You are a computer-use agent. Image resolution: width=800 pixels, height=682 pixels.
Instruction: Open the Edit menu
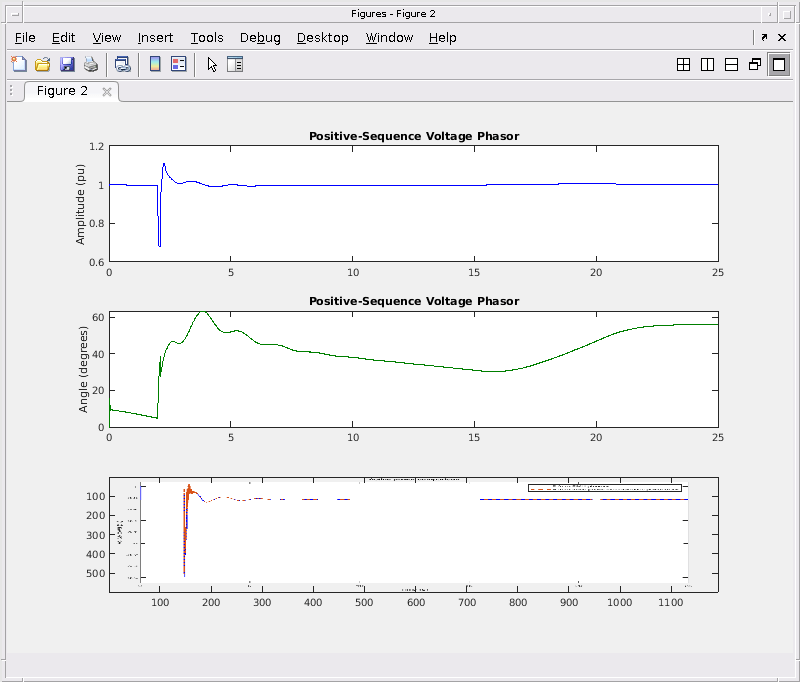pos(63,38)
